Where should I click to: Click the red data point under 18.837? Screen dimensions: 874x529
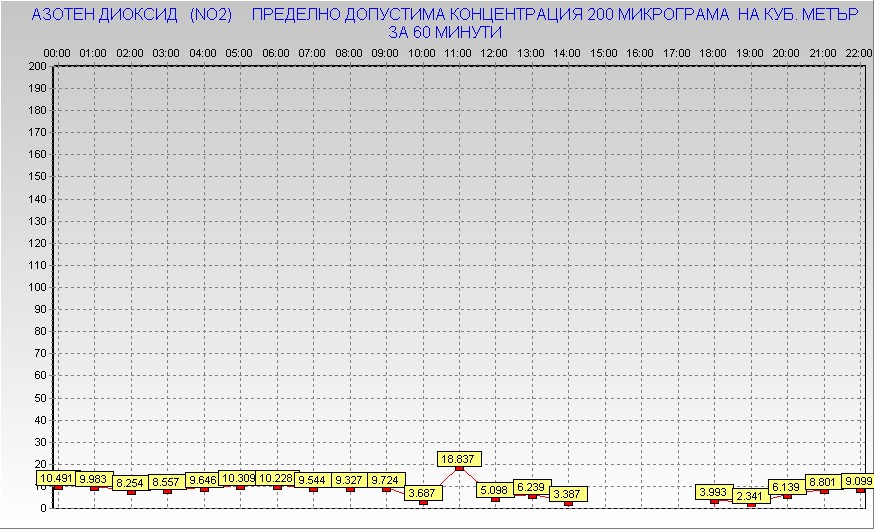[459, 468]
